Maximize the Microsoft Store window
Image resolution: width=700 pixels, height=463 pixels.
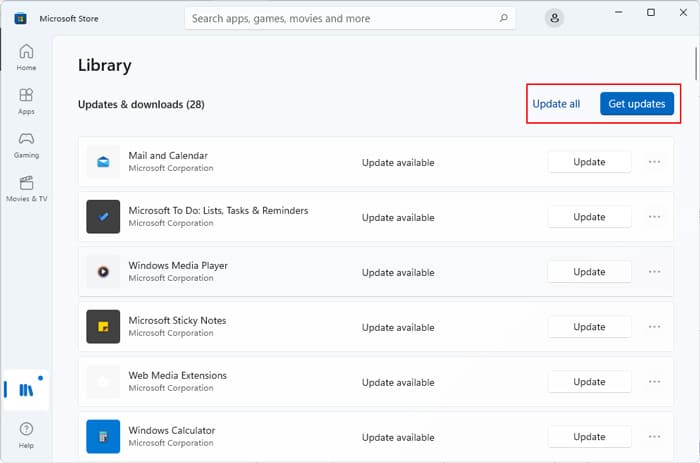click(651, 13)
